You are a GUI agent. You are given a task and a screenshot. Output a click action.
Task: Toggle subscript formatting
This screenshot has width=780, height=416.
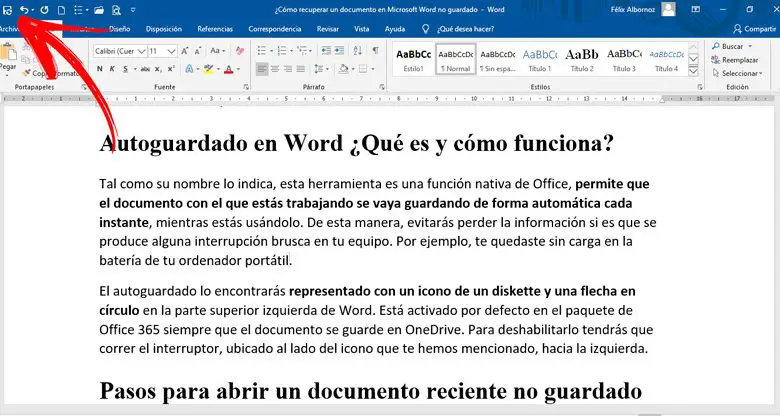tap(158, 69)
